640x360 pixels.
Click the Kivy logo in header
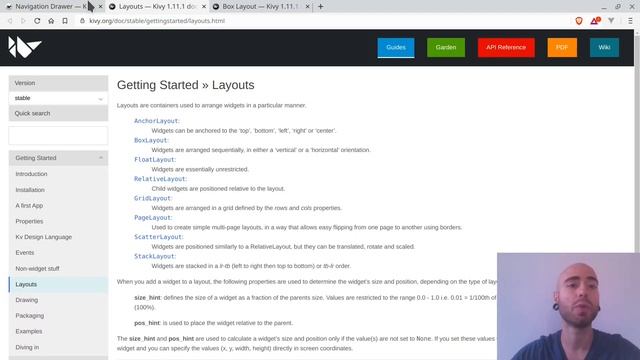point(25,47)
